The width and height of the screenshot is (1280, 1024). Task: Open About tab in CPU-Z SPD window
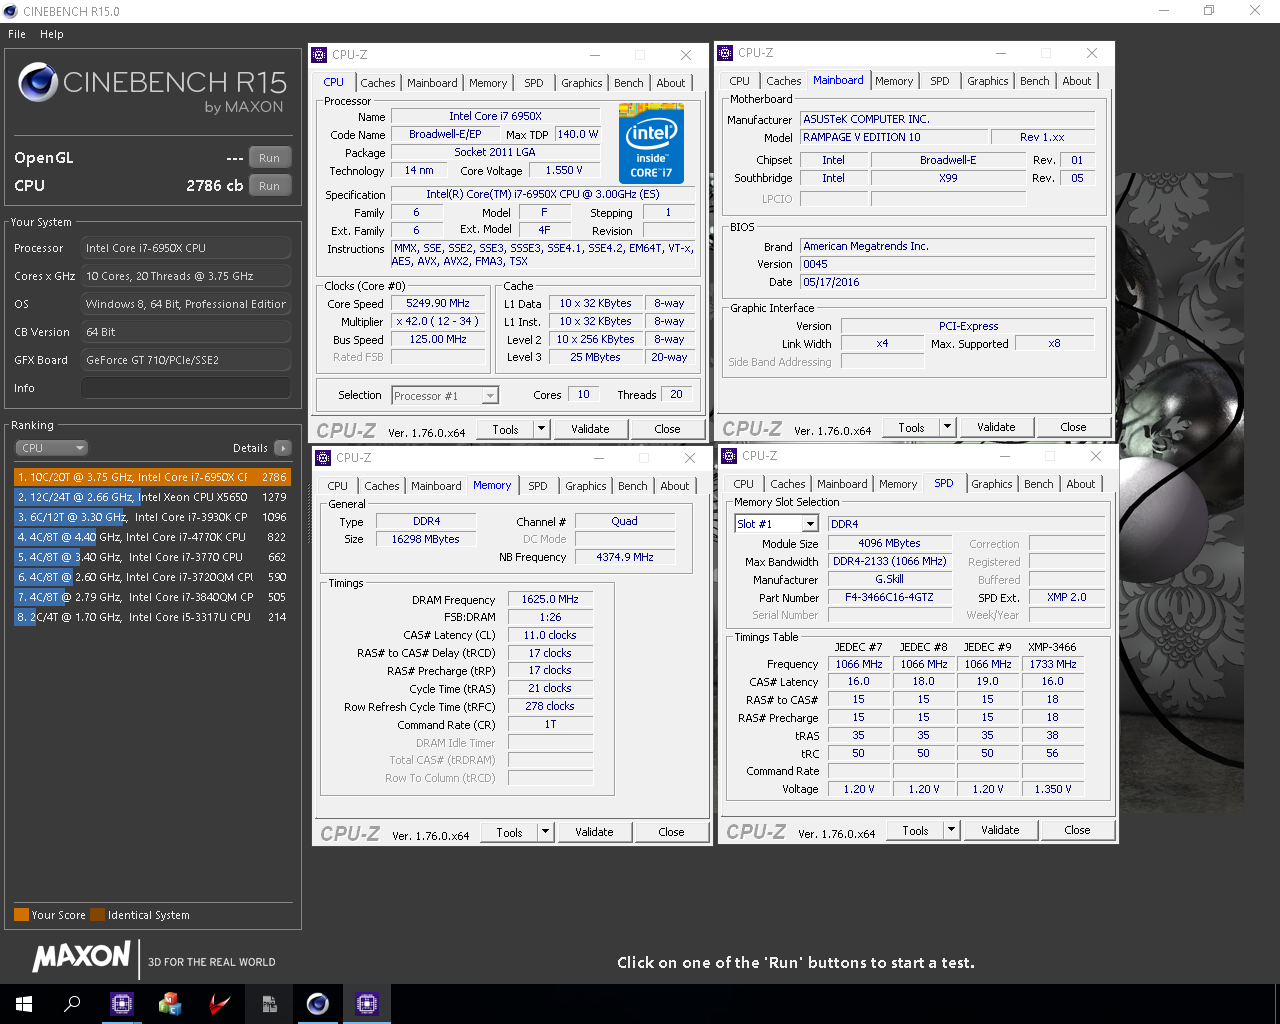click(x=1081, y=484)
